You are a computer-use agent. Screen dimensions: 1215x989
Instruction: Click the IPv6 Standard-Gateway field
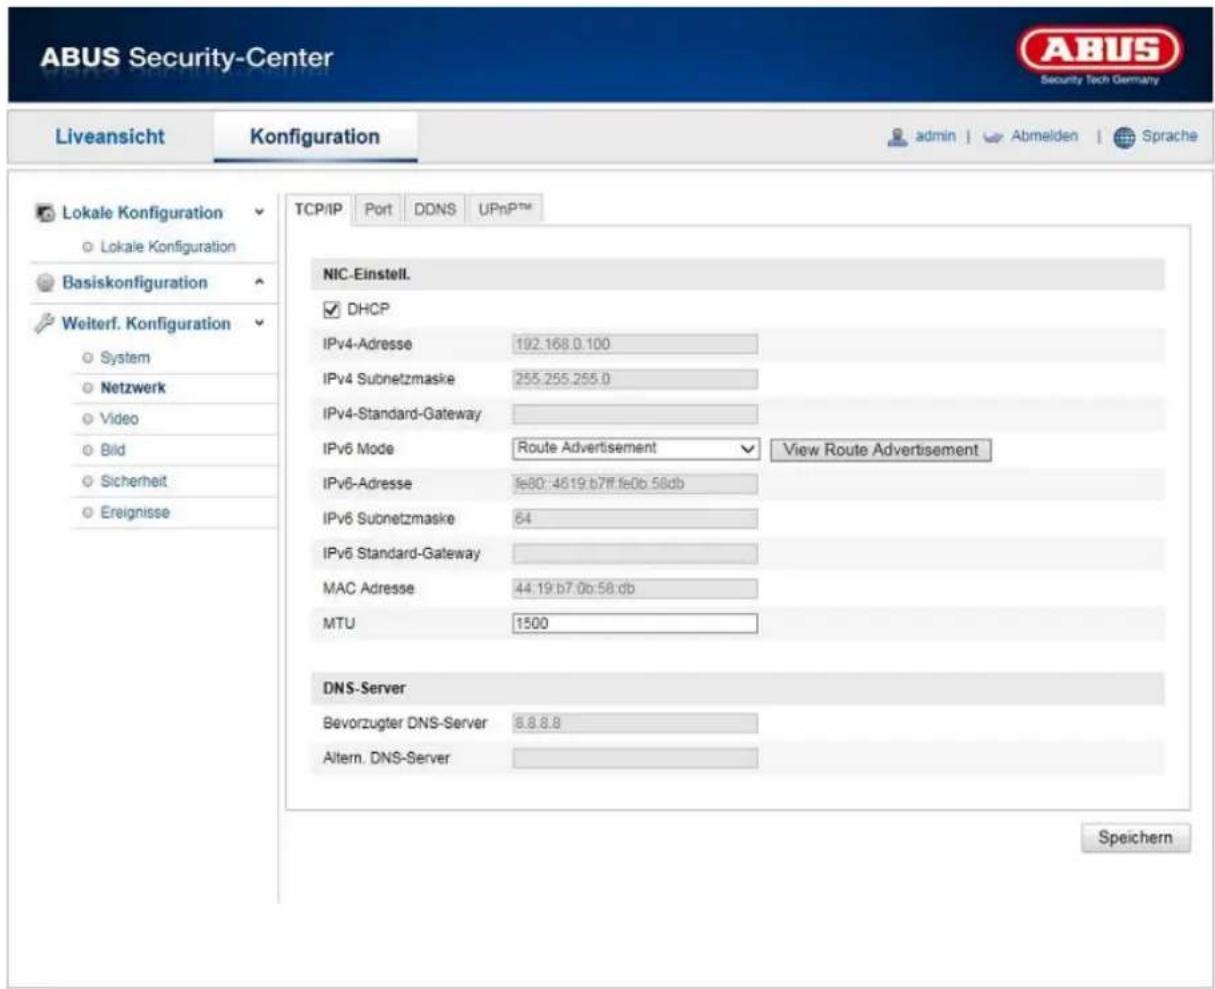tap(635, 554)
